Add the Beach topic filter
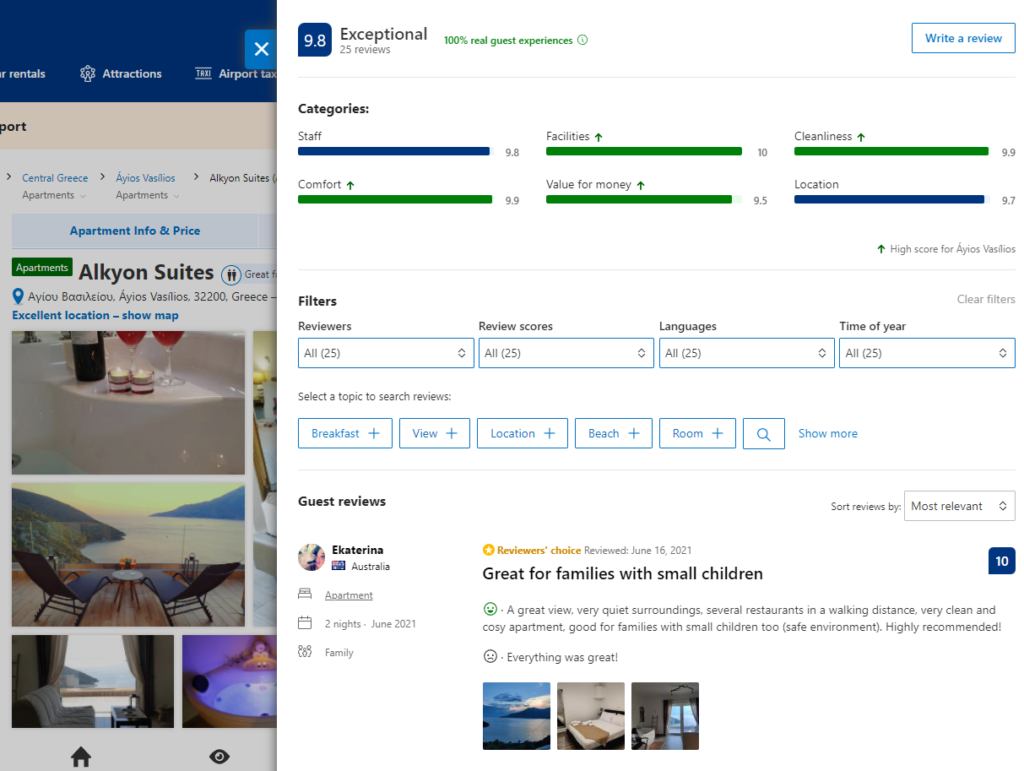Viewport: 1024px width, 771px height. point(613,433)
